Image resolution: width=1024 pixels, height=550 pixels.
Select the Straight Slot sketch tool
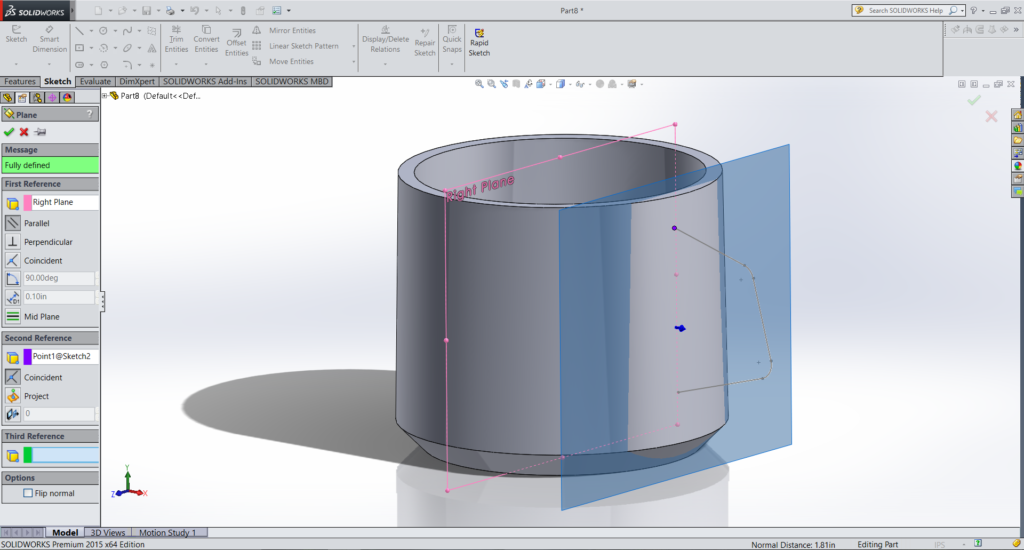pos(79,65)
